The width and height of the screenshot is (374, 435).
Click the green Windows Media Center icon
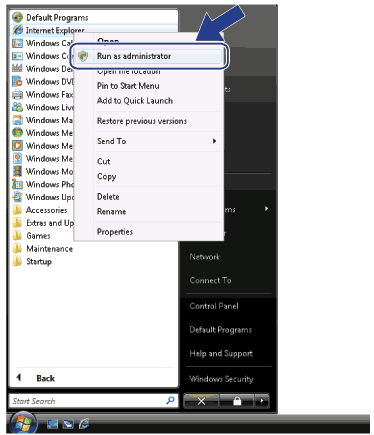point(17,133)
